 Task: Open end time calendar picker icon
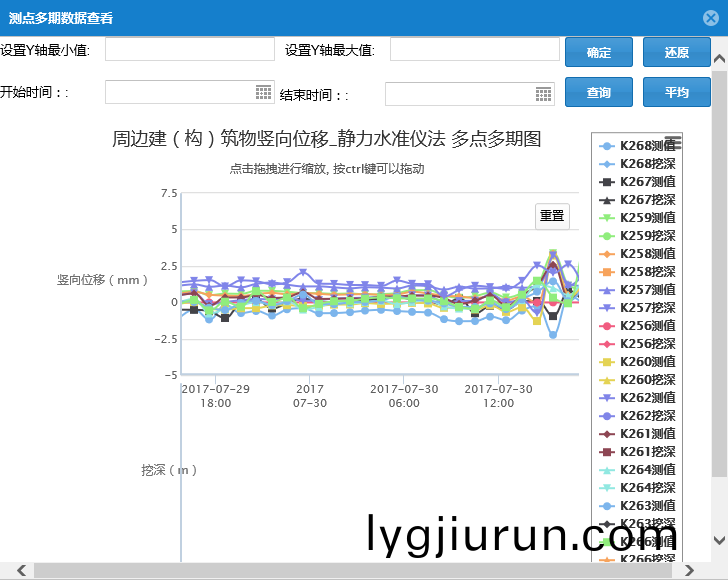(x=543, y=93)
